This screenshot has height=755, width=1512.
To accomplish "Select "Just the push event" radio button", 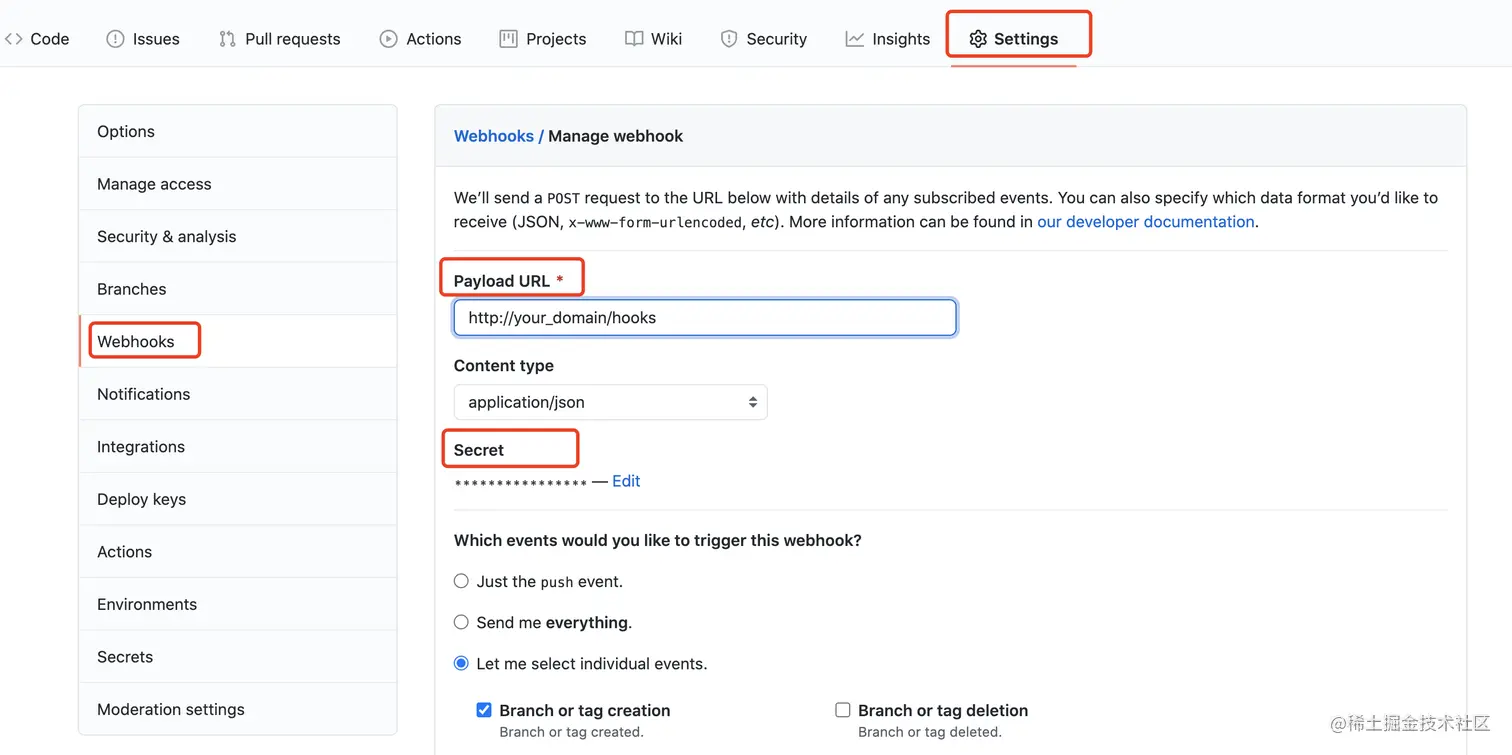I will (x=461, y=581).
